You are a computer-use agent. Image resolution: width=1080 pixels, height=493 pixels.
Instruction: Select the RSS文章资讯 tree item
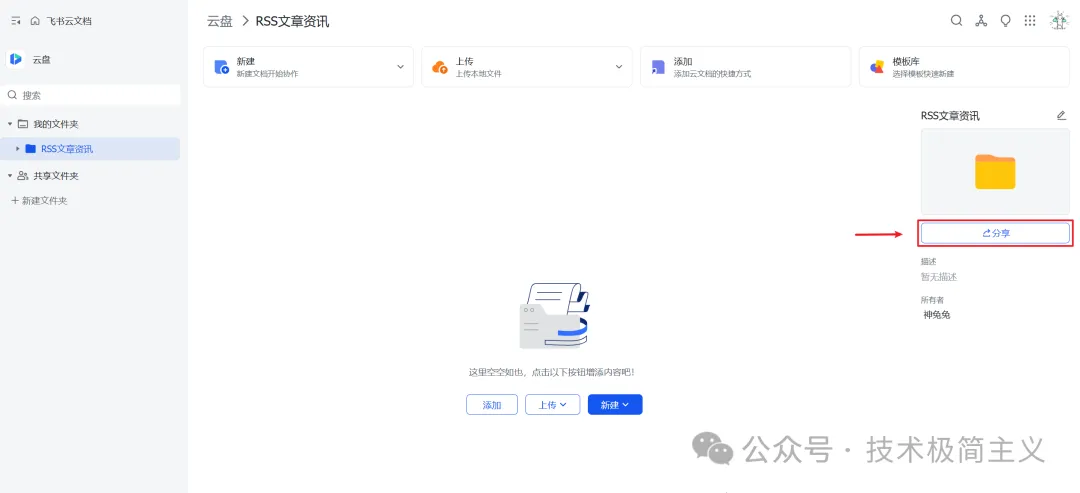click(90, 149)
